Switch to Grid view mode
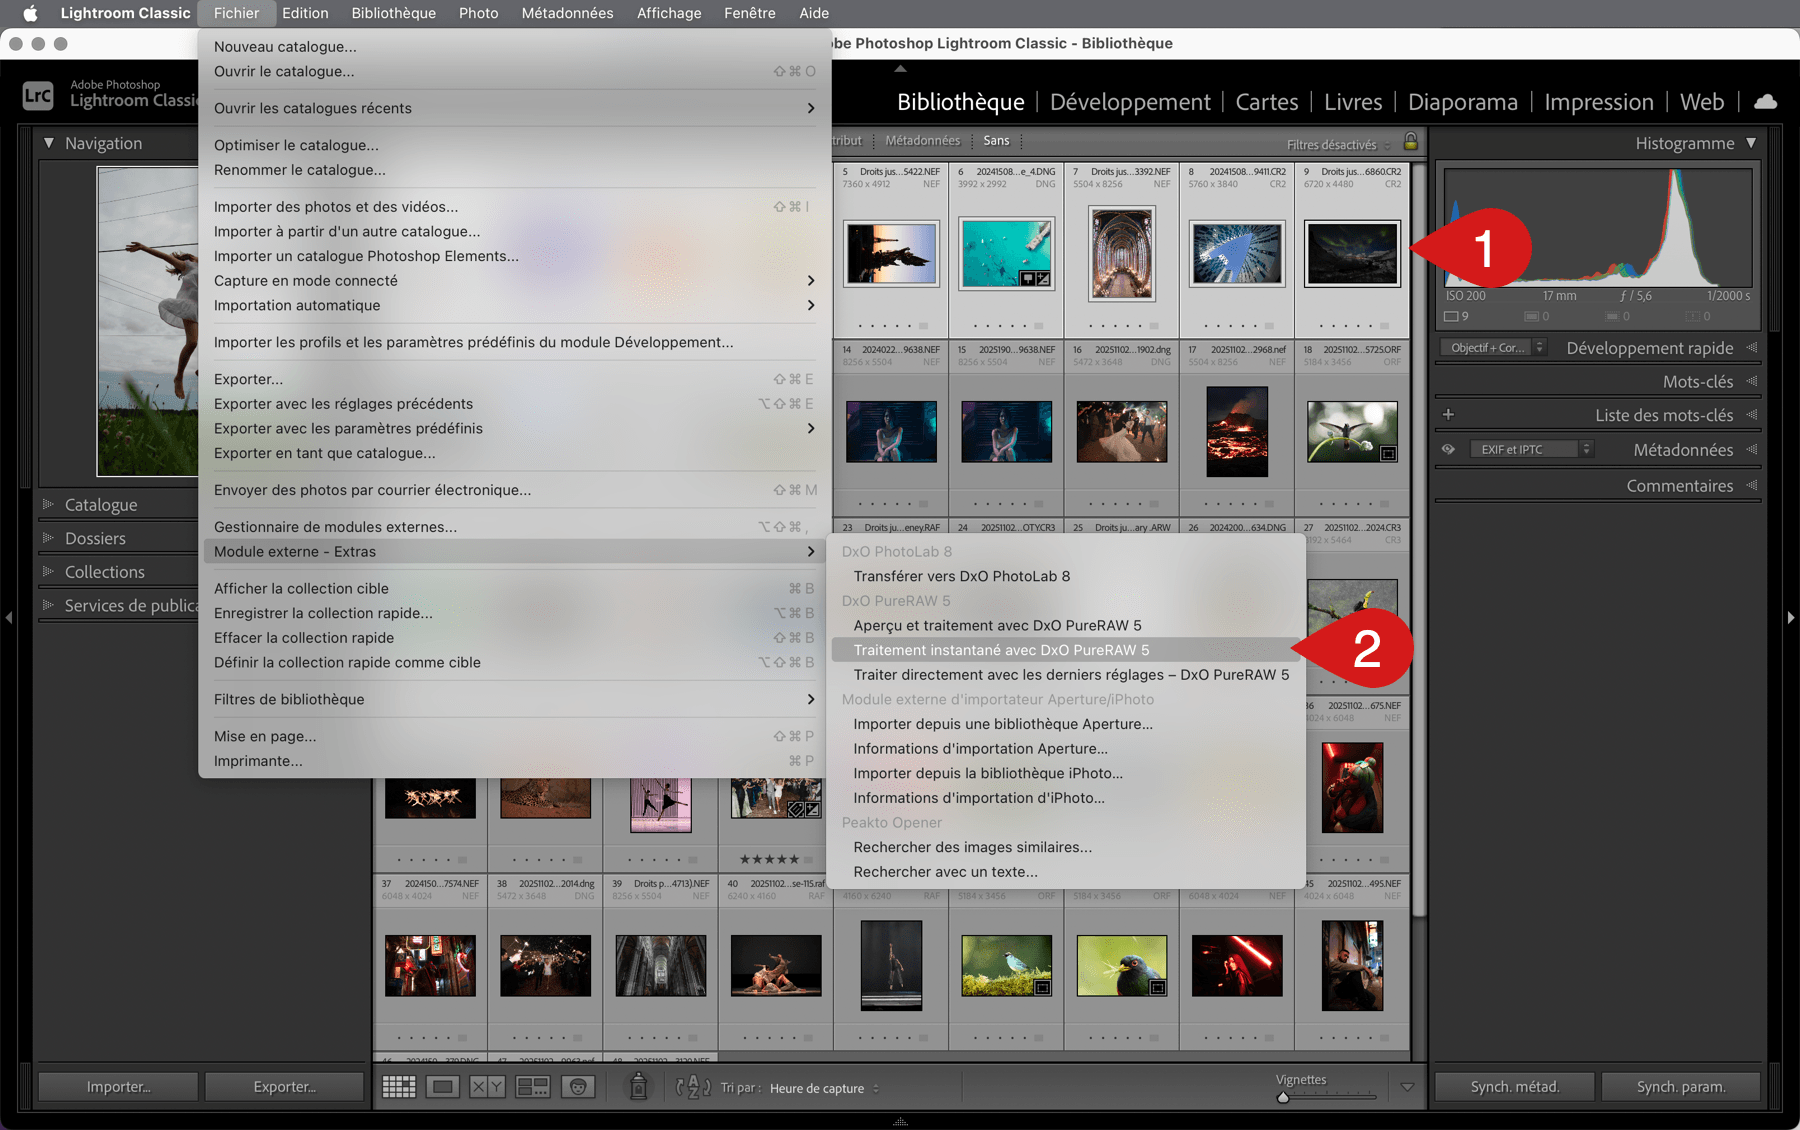 point(399,1087)
